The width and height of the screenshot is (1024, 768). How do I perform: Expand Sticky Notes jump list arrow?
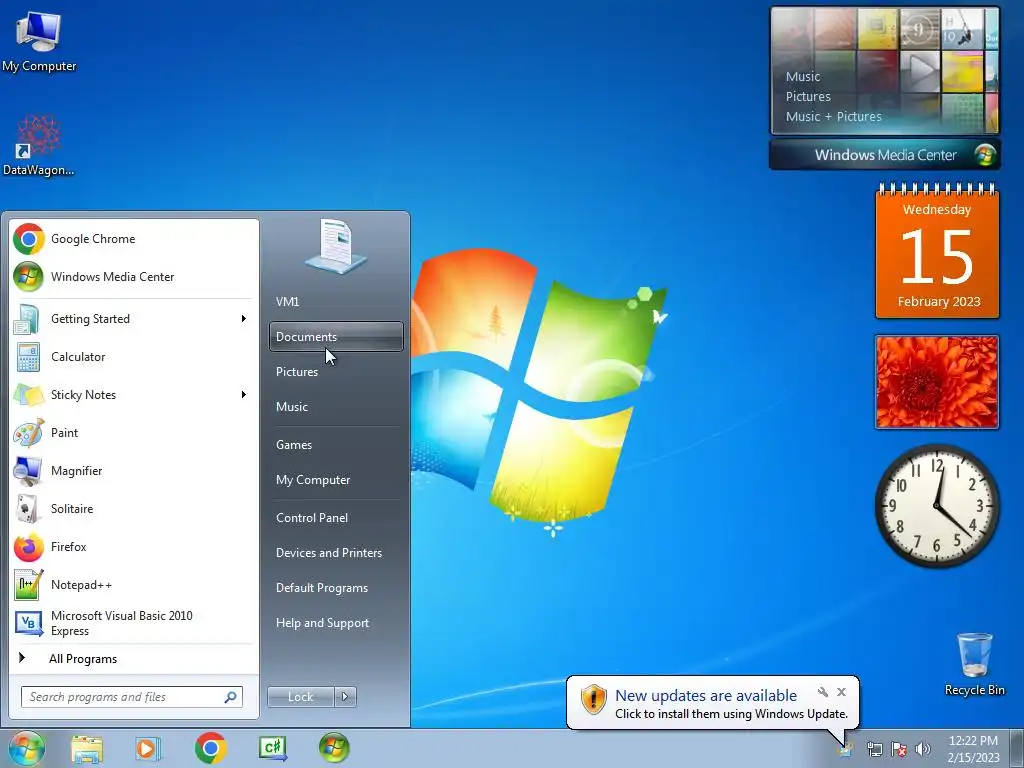tap(244, 394)
